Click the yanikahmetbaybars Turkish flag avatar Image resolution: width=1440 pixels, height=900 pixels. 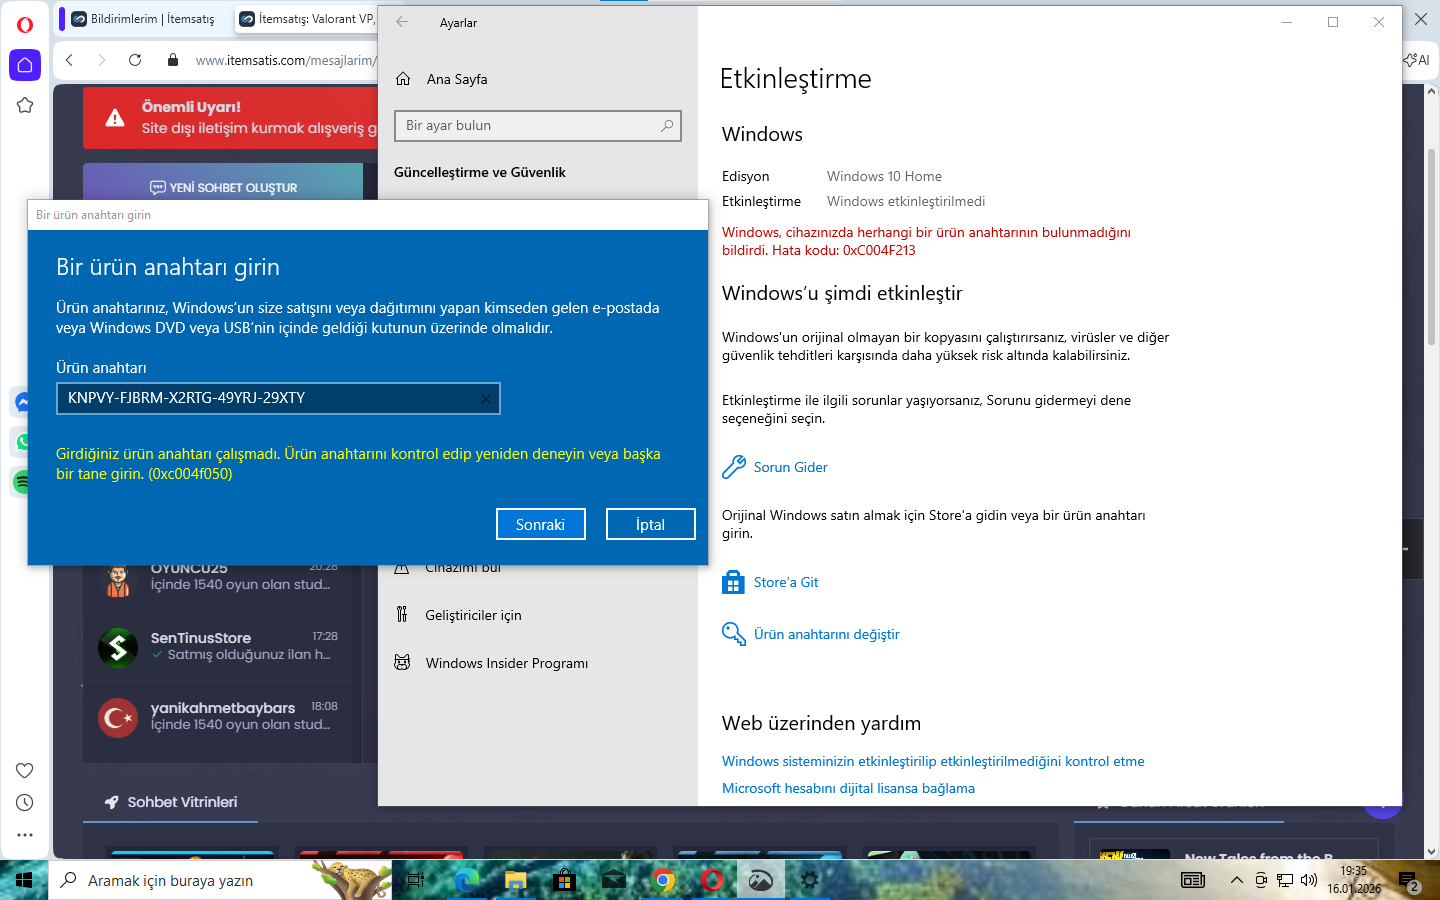click(118, 717)
